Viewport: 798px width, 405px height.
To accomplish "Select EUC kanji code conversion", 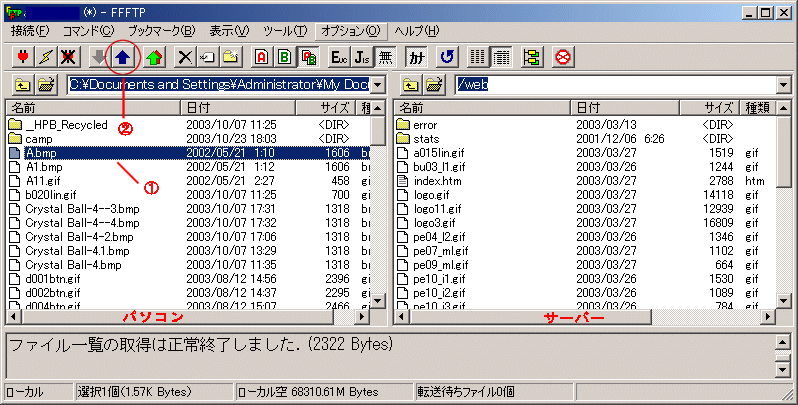I will tap(339, 57).
